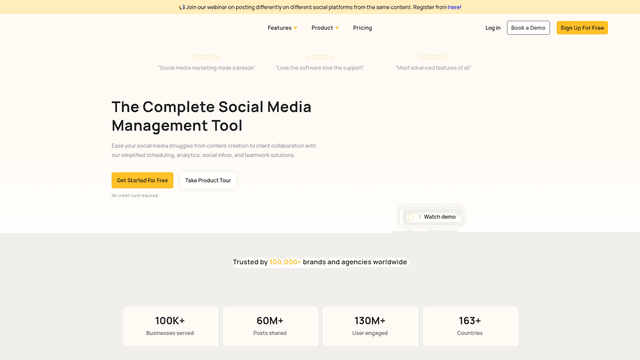
Task: Click Get Started For Free button
Action: (142, 180)
